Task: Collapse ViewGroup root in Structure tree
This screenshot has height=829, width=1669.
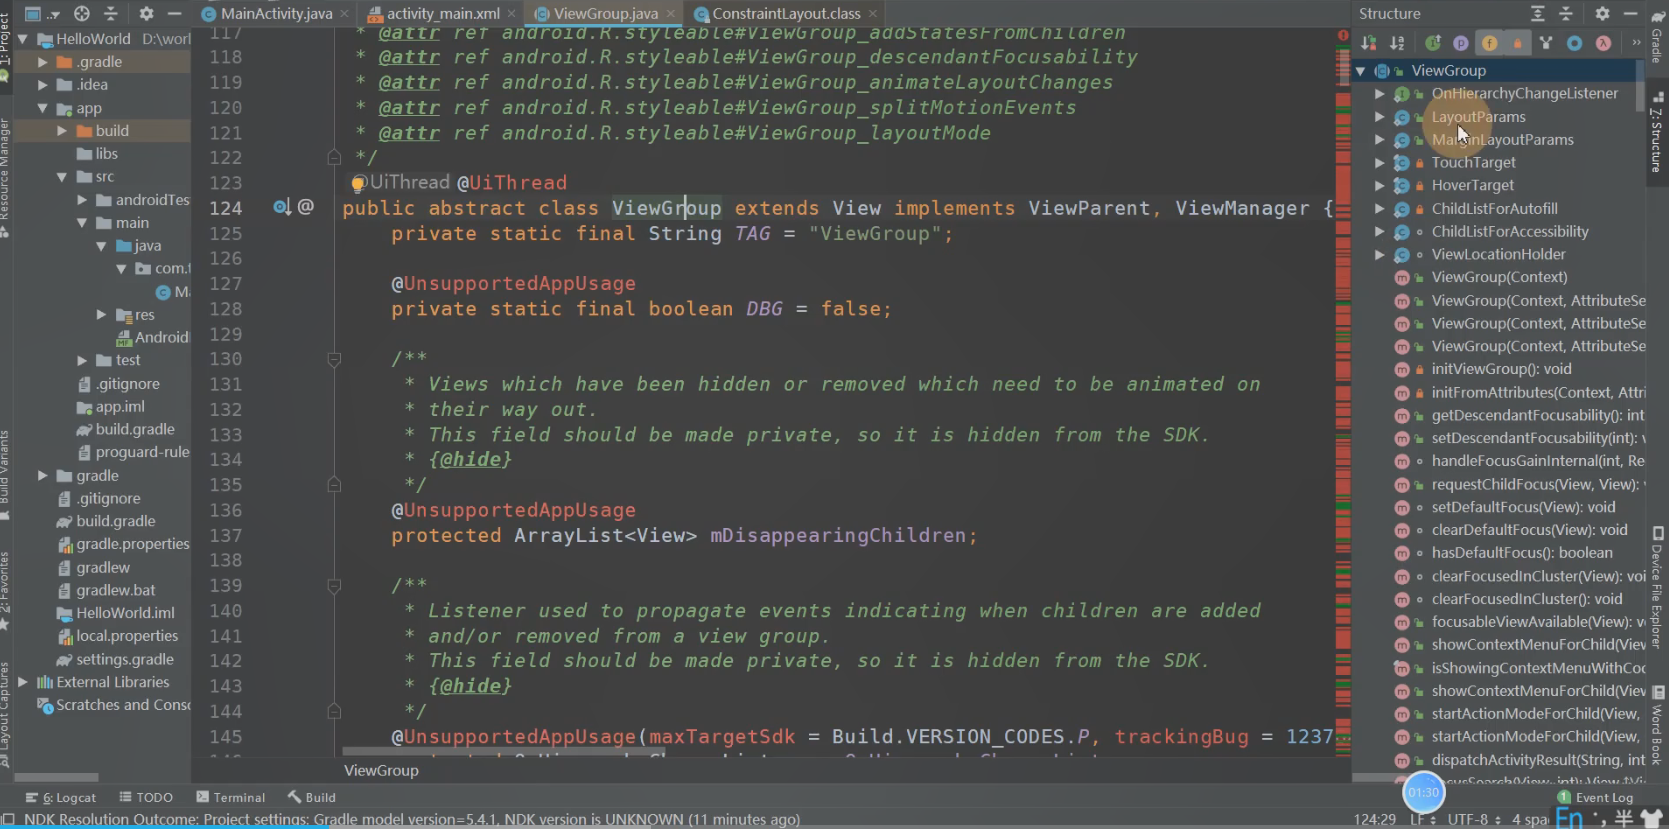Action: tap(1360, 71)
